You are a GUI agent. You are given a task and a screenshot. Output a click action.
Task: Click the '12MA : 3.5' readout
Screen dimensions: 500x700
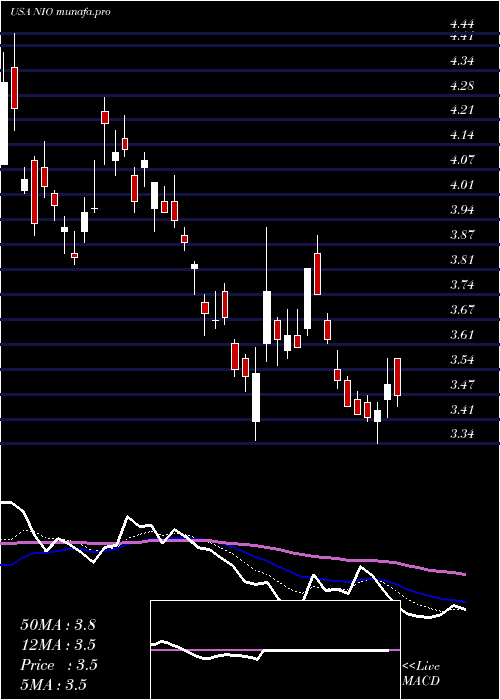(x=58, y=645)
